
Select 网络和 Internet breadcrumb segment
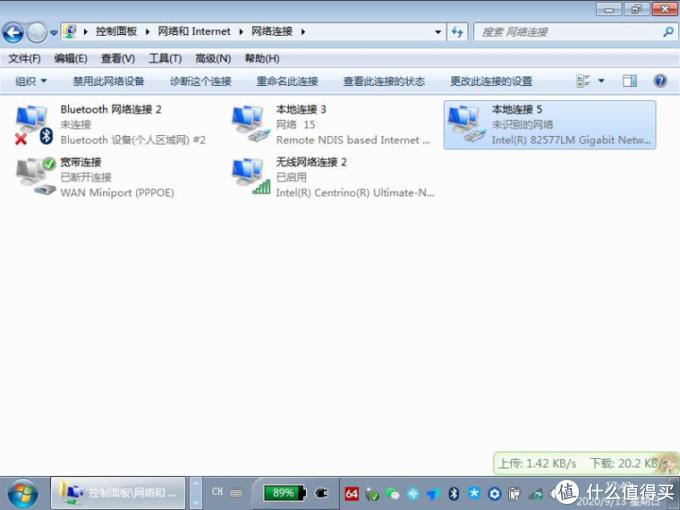(194, 32)
